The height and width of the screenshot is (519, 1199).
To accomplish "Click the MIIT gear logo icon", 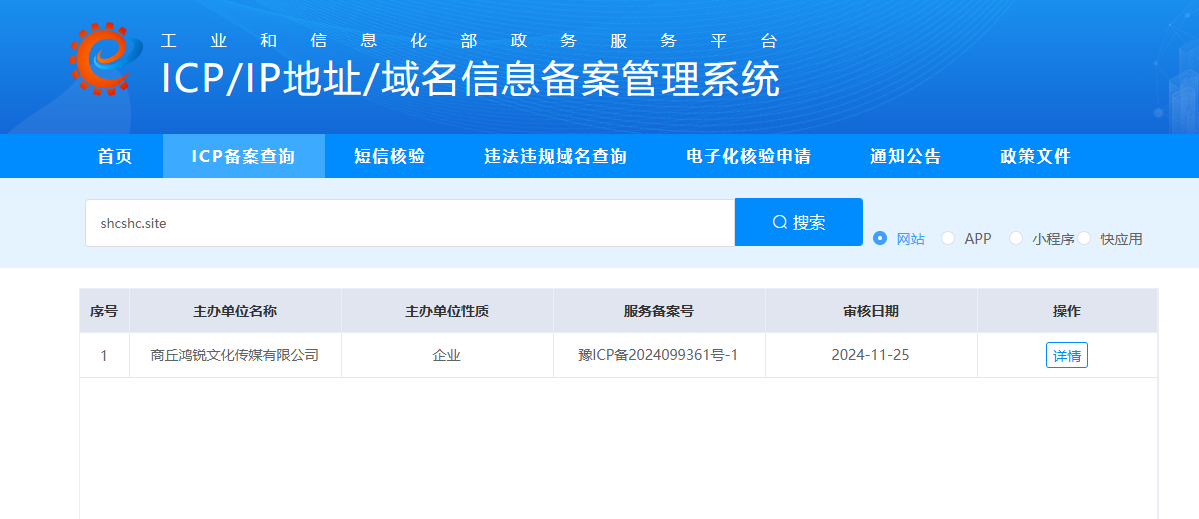I will point(106,60).
